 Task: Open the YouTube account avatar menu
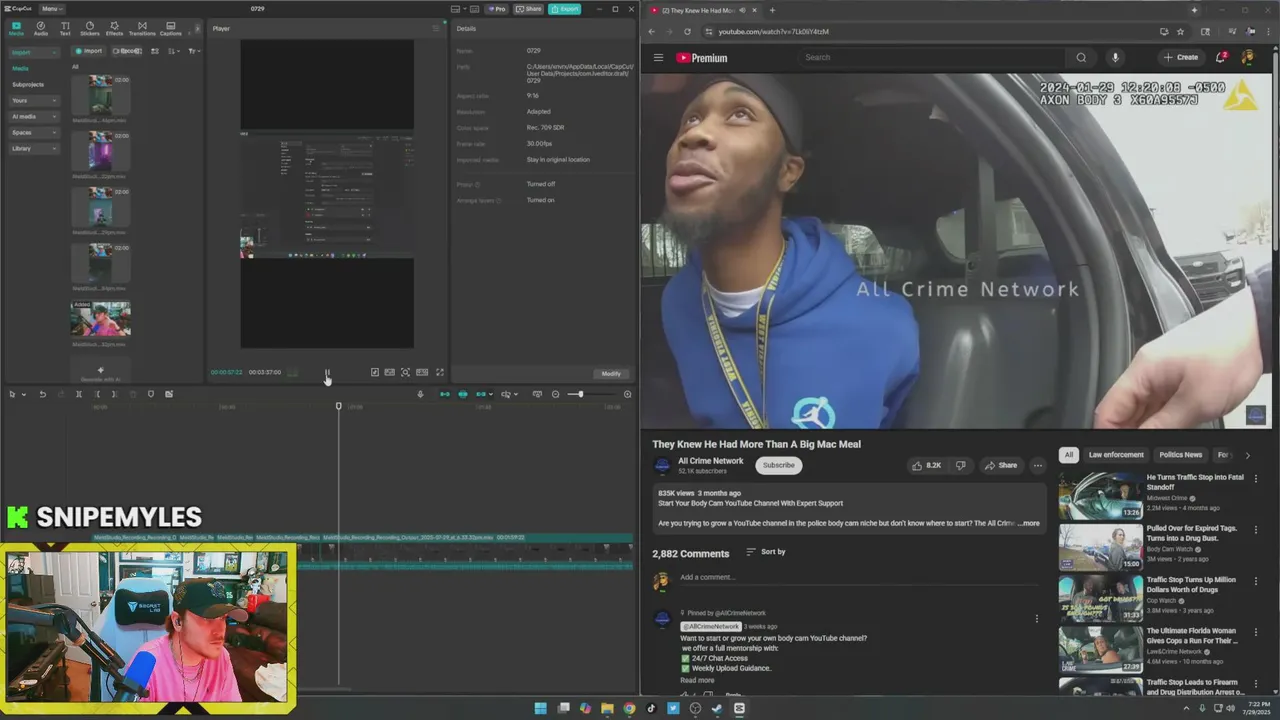(1247, 57)
